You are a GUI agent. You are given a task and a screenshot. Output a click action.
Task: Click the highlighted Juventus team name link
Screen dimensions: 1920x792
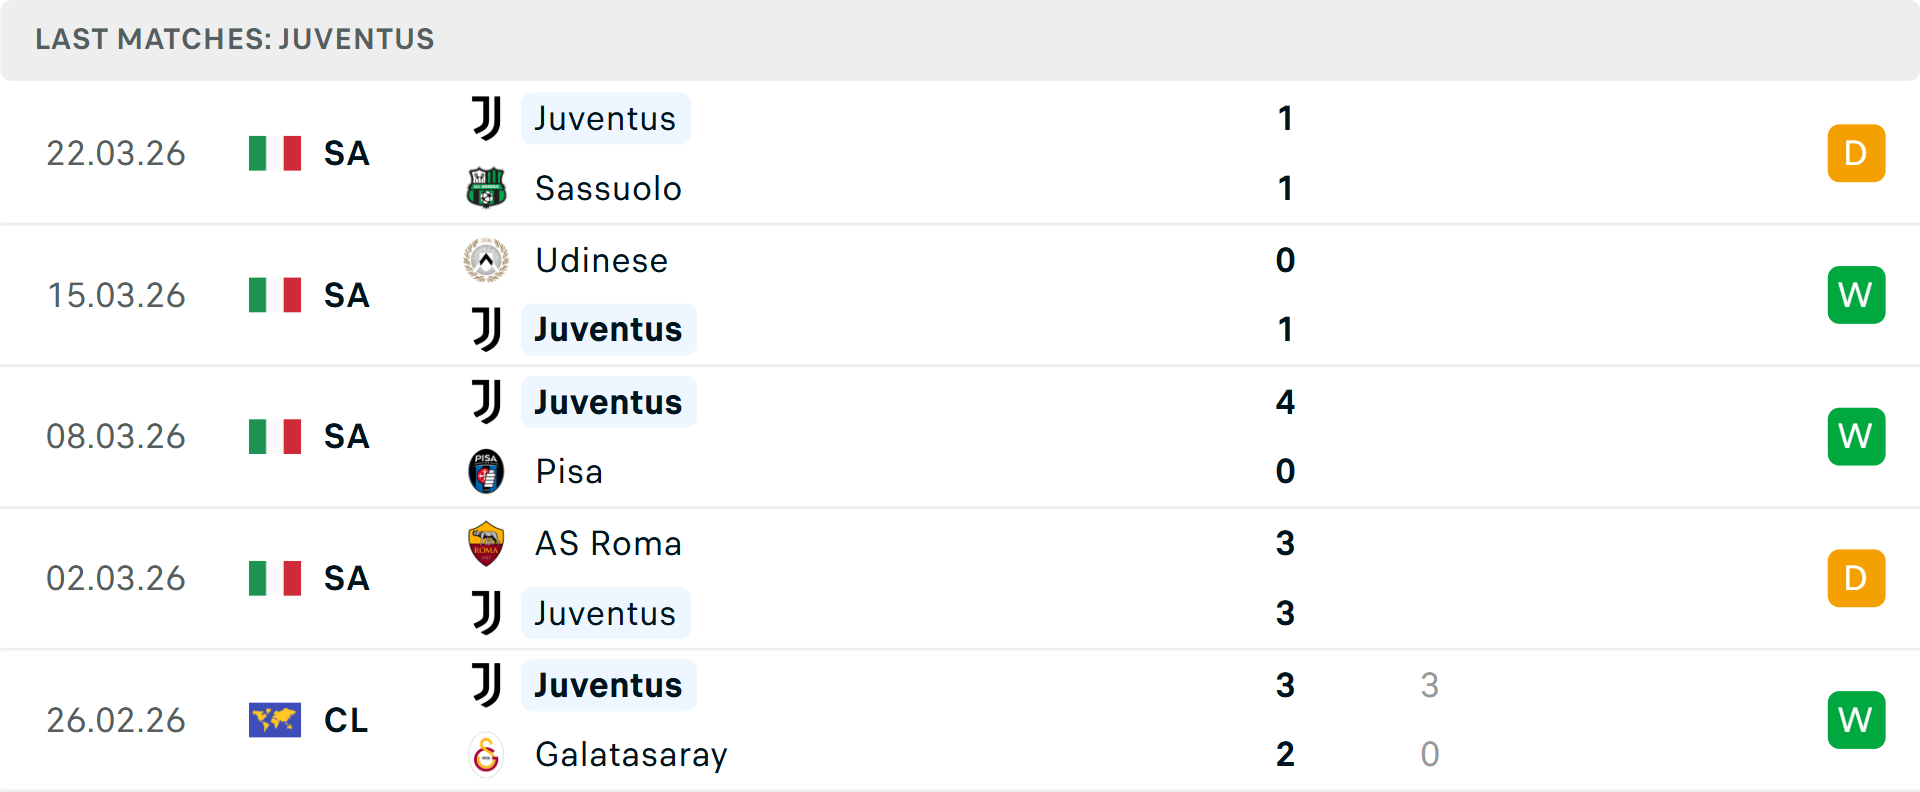605,118
